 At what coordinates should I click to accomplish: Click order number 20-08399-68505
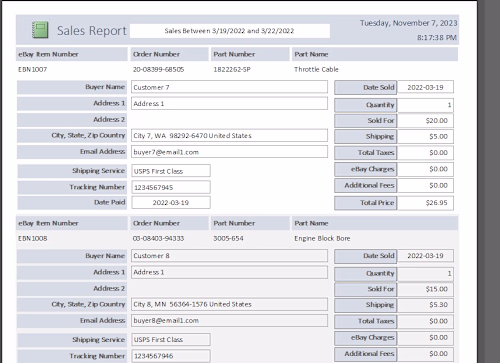(158, 69)
